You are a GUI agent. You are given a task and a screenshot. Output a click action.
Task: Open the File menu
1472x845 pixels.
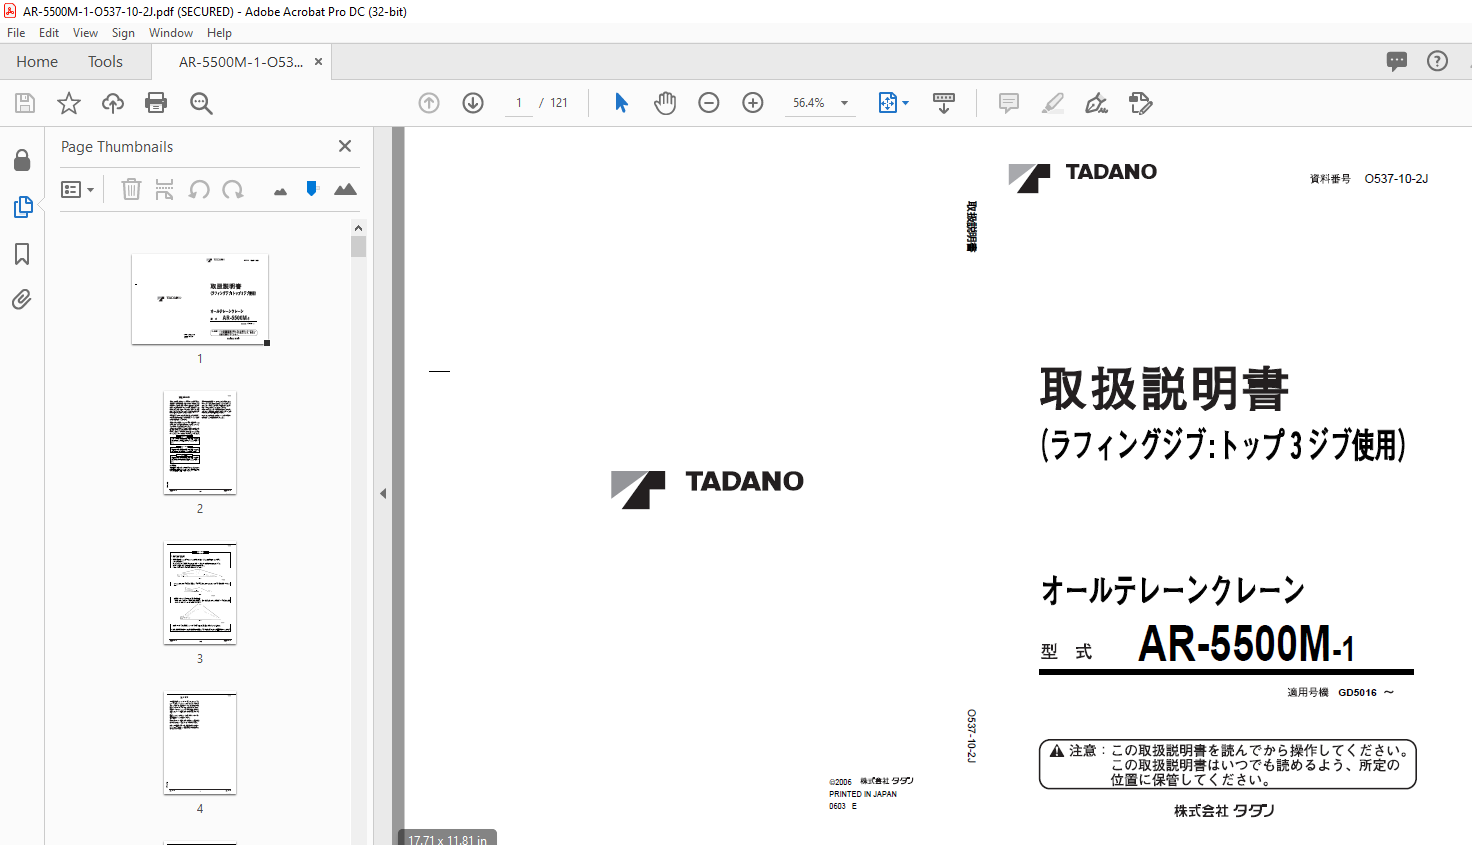tap(16, 33)
